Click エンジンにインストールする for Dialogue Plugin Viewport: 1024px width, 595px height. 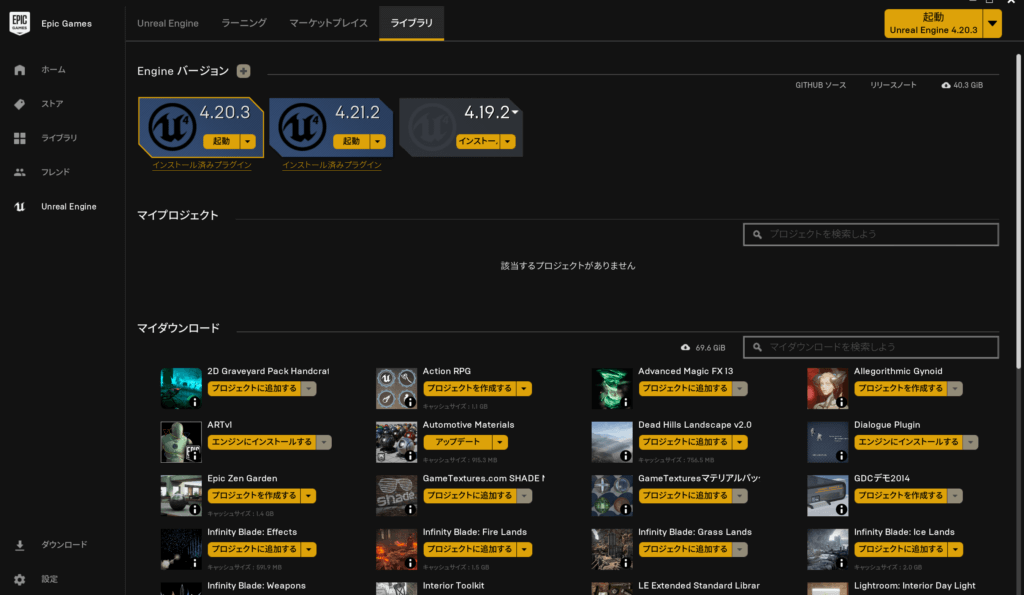[908, 442]
